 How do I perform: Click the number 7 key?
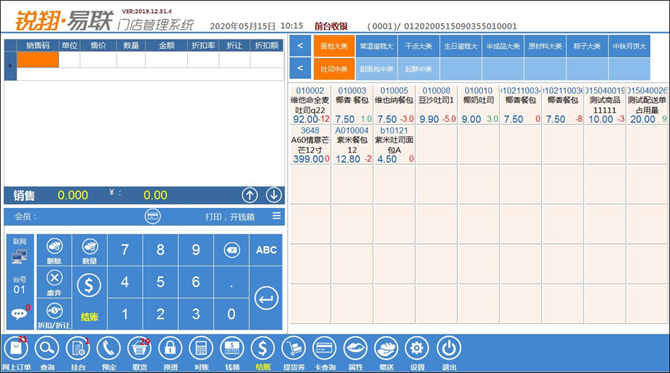pos(125,250)
